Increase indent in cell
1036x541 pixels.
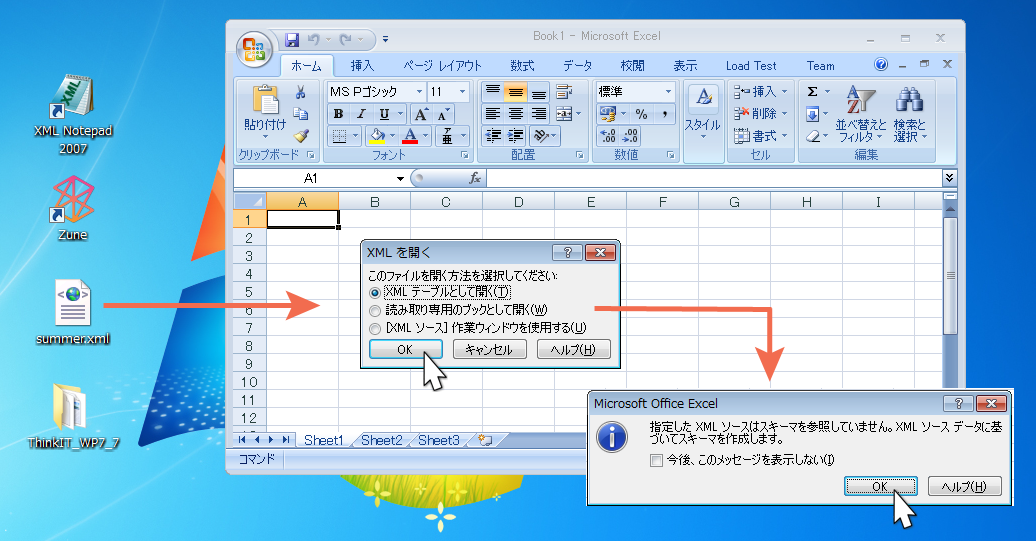click(x=516, y=136)
